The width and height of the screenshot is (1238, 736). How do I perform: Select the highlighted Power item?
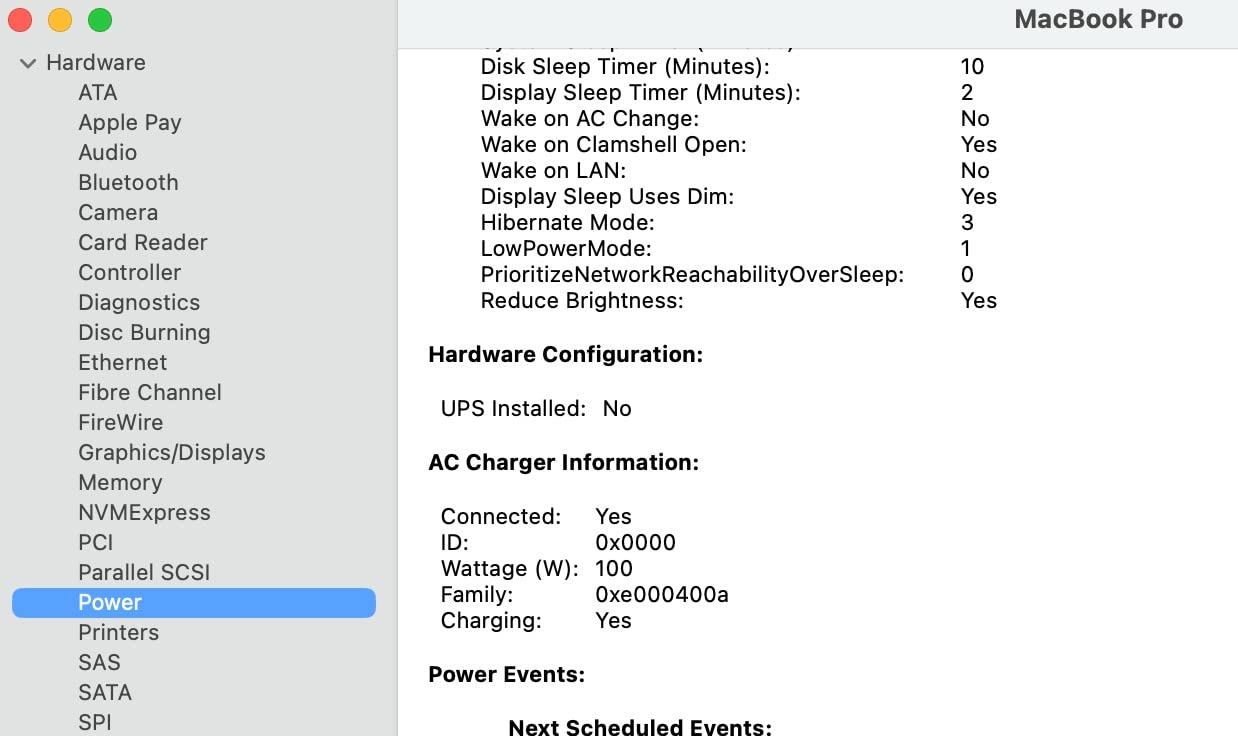click(110, 602)
